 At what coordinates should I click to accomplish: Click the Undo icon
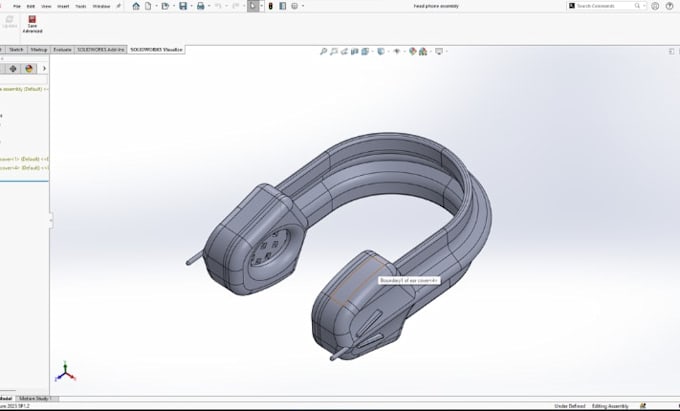click(218, 6)
